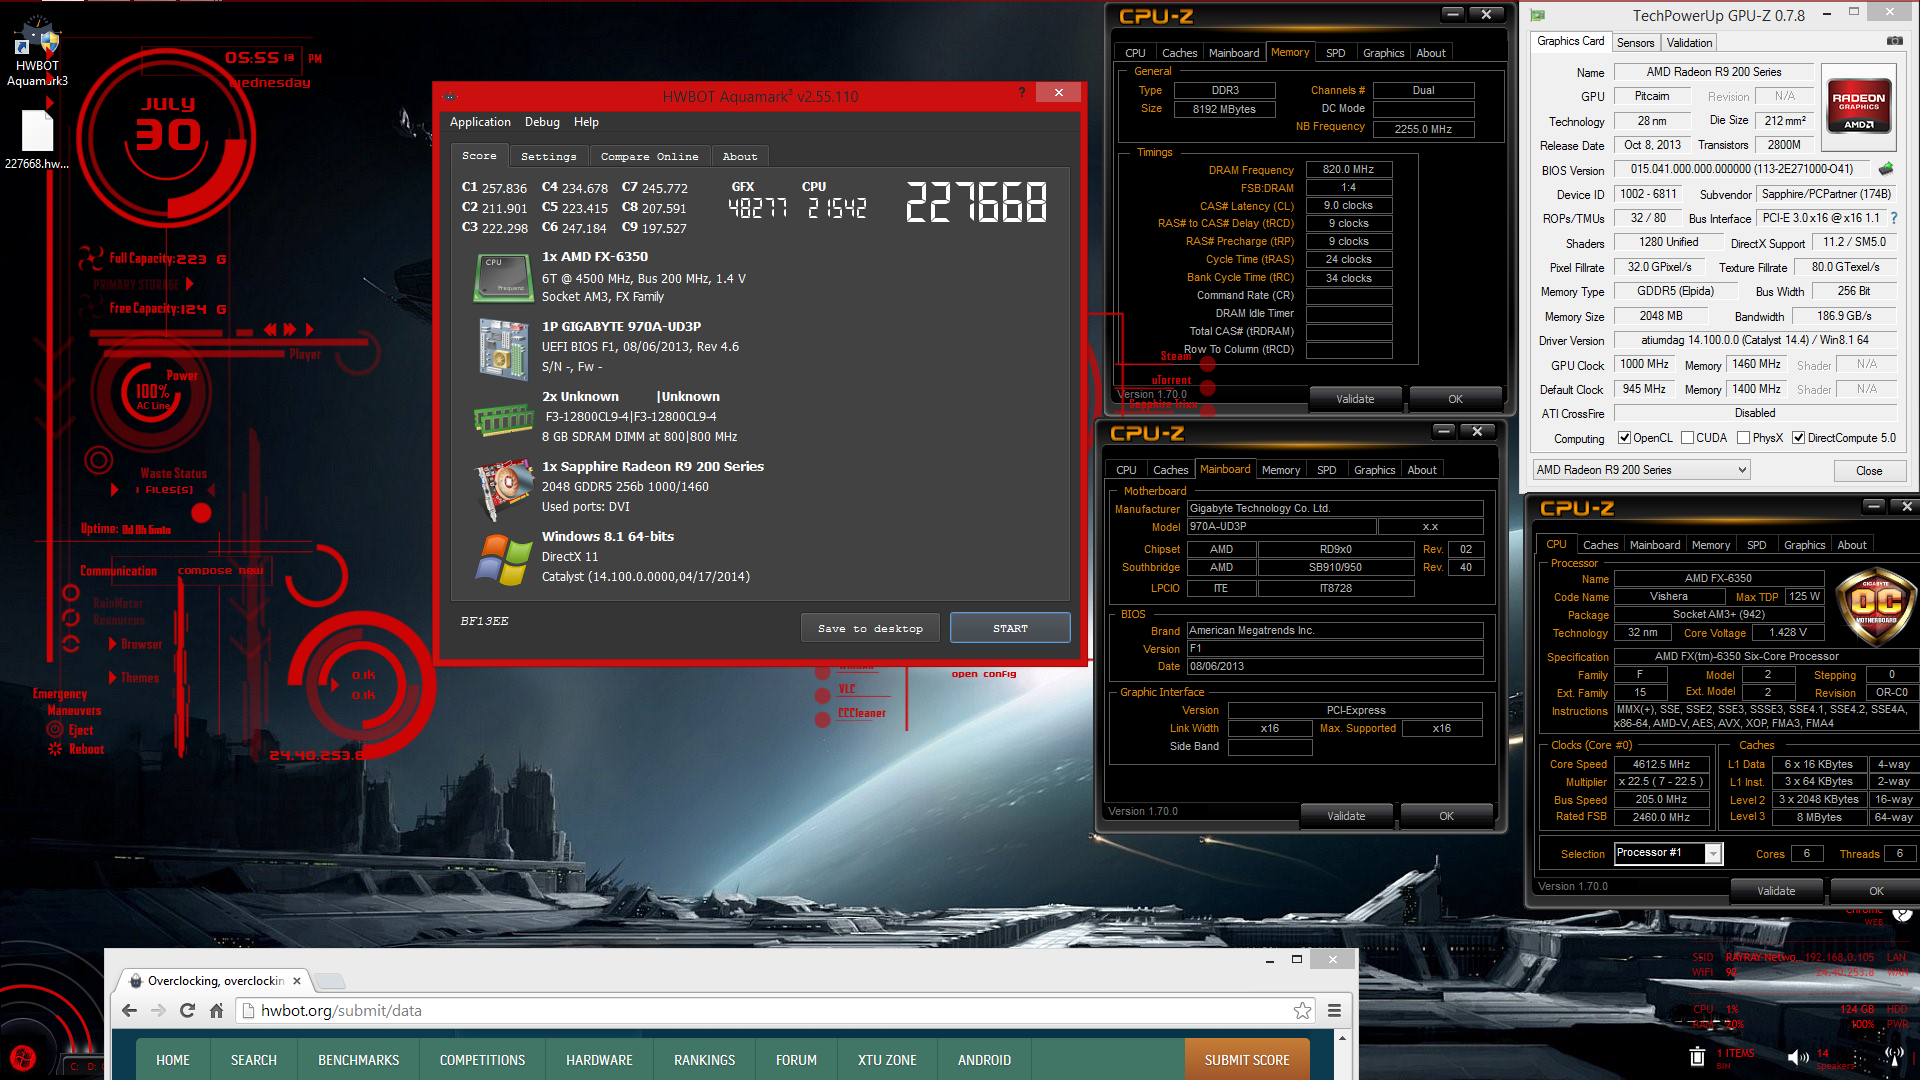Open SPD tab in top CPU-Z window
Viewport: 1920px width, 1080px height.
click(x=1335, y=53)
